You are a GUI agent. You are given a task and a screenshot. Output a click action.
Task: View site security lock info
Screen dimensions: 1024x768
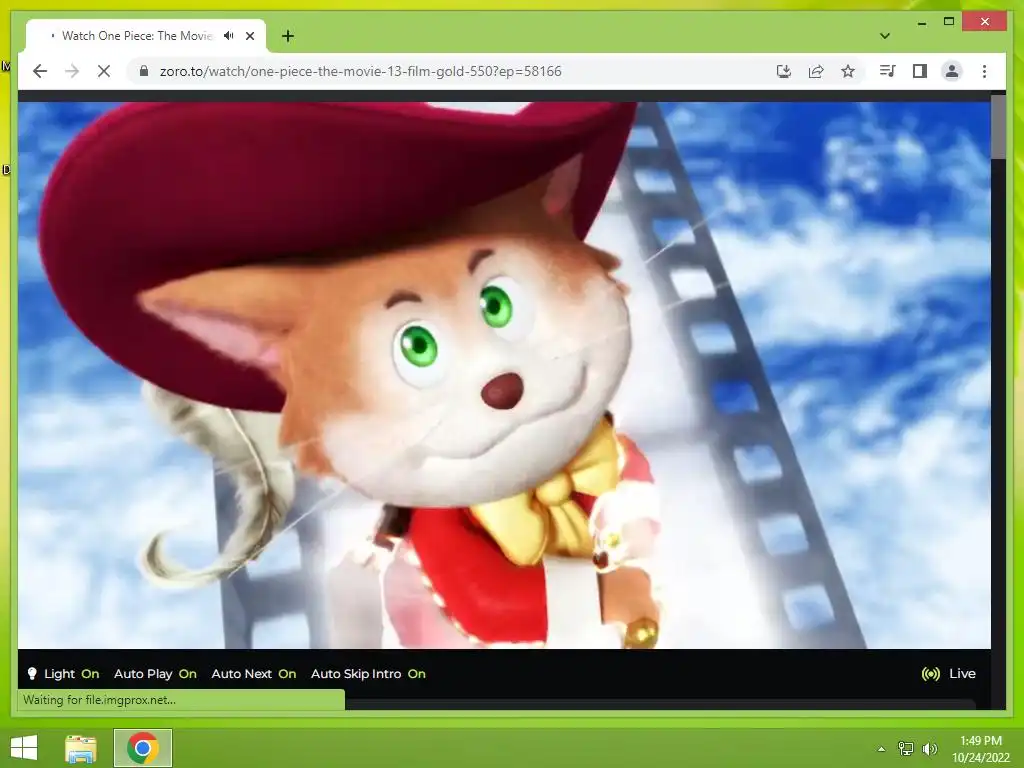144,71
